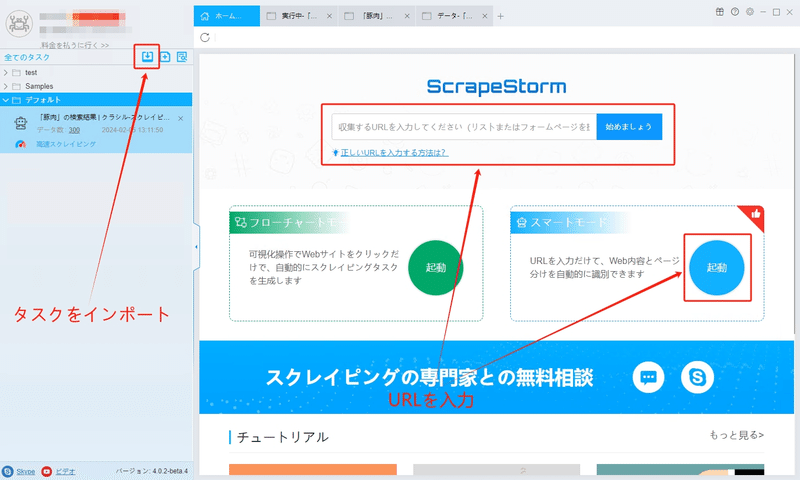This screenshot has height=480, width=800.
Task: Collapse the デフォルト folder
Action: pos(6,100)
